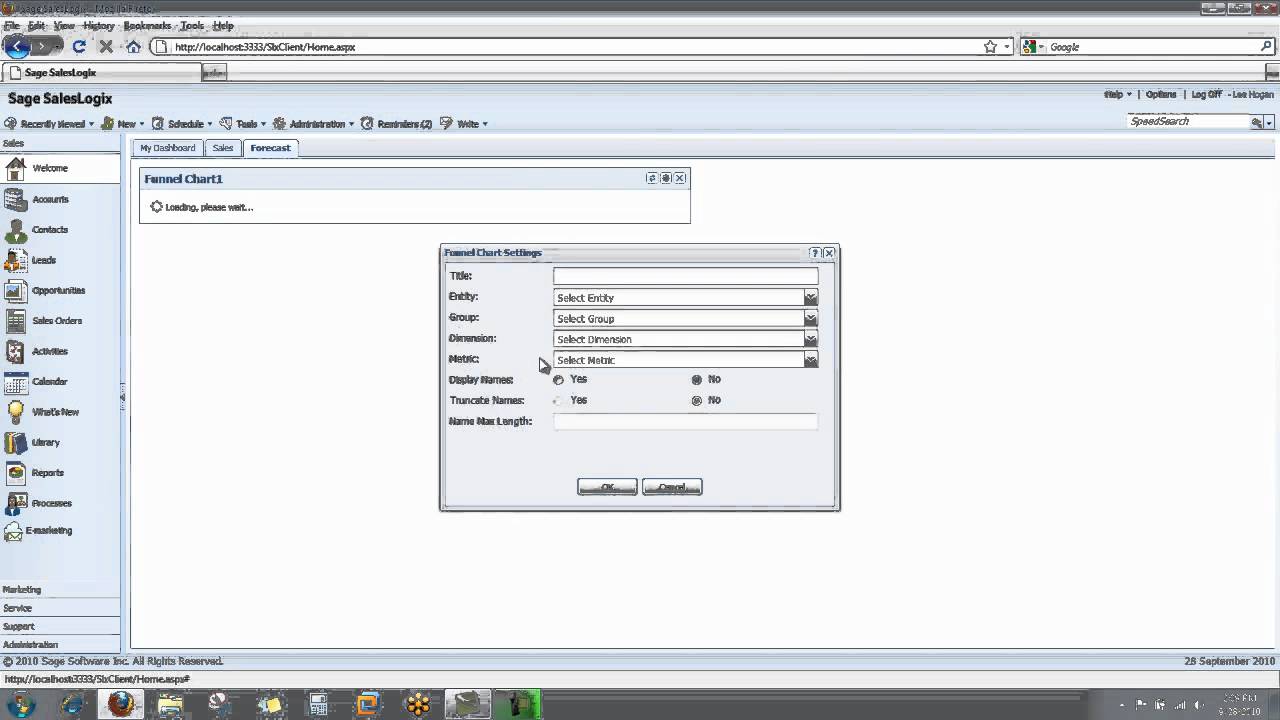The image size is (1280, 720).
Task: Click the browser Home button
Action: point(133,47)
